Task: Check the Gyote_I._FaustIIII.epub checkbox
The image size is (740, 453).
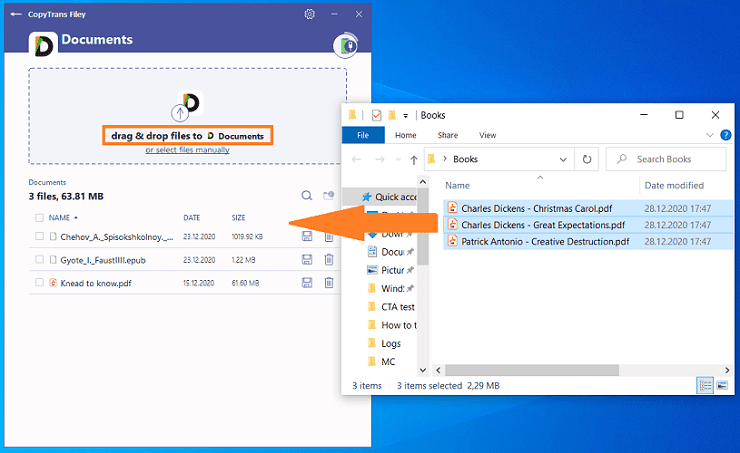Action: click(x=39, y=259)
